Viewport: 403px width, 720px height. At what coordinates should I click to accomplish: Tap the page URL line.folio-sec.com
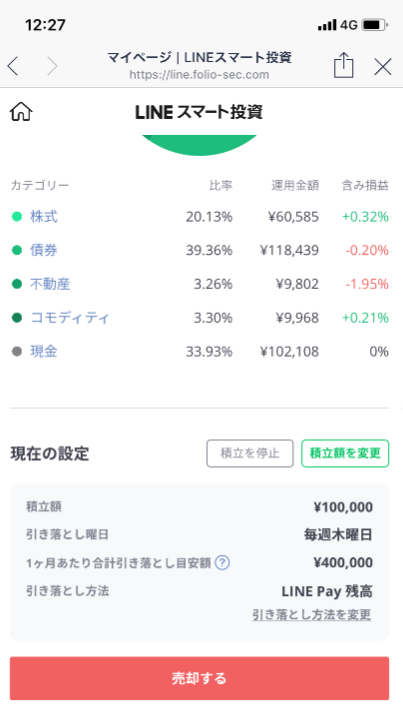click(x=199, y=74)
